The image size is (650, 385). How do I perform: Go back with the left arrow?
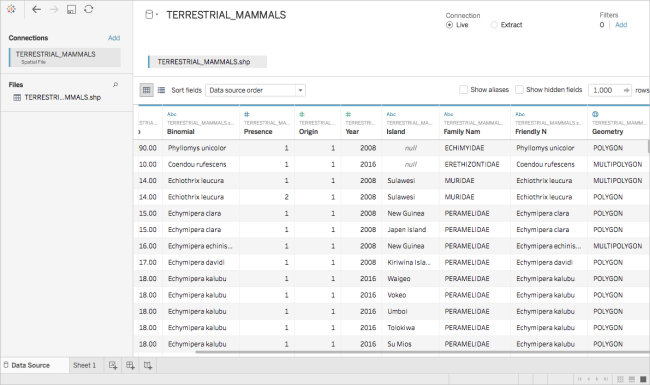click(x=36, y=9)
